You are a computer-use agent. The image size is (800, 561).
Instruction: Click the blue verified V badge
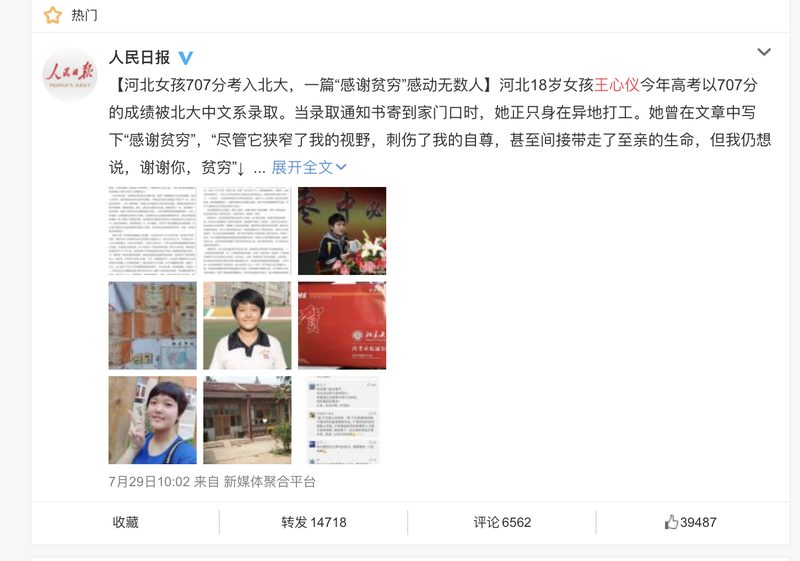pos(186,58)
